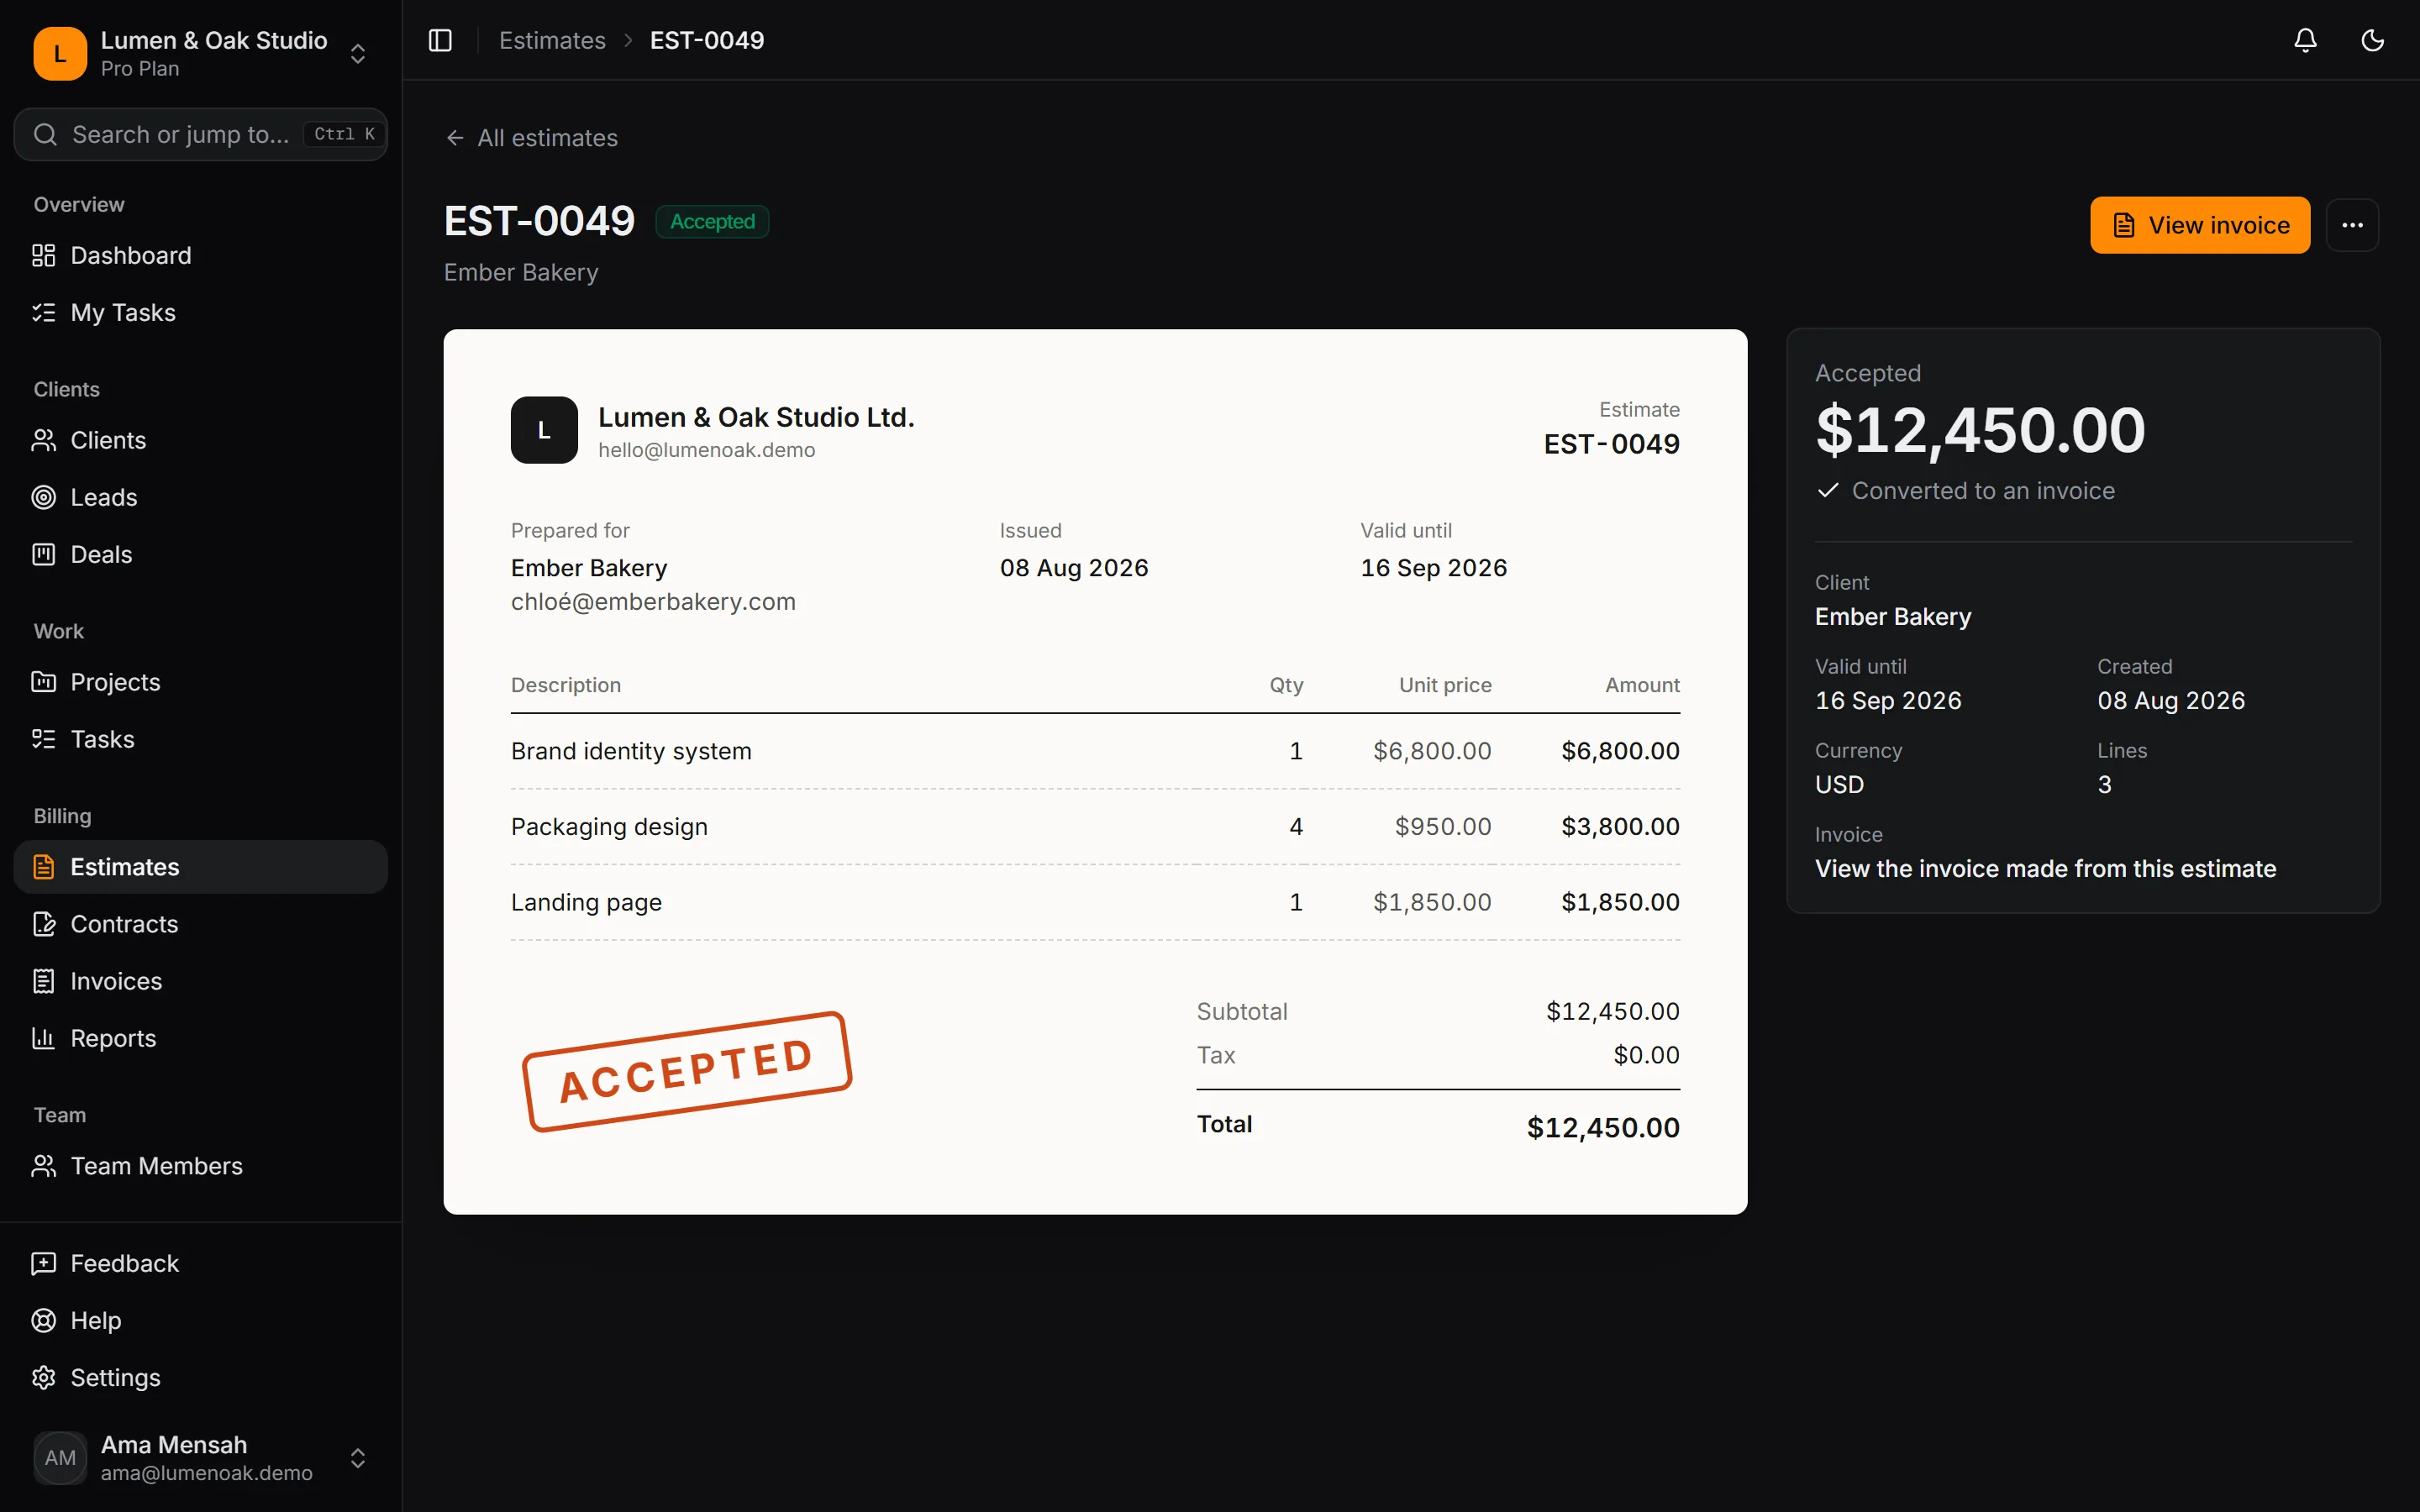Click the Tasks list icon
This screenshot has width=2420, height=1512.
pyautogui.click(x=44, y=739)
